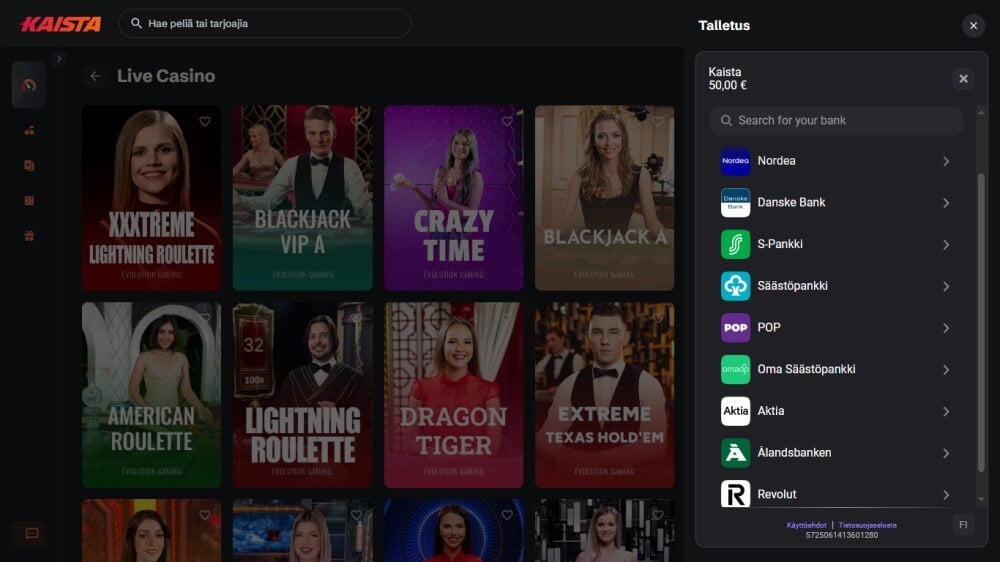The width and height of the screenshot is (1000, 562).
Task: Expand Säästöpankki with its chevron
Action: [x=946, y=286]
